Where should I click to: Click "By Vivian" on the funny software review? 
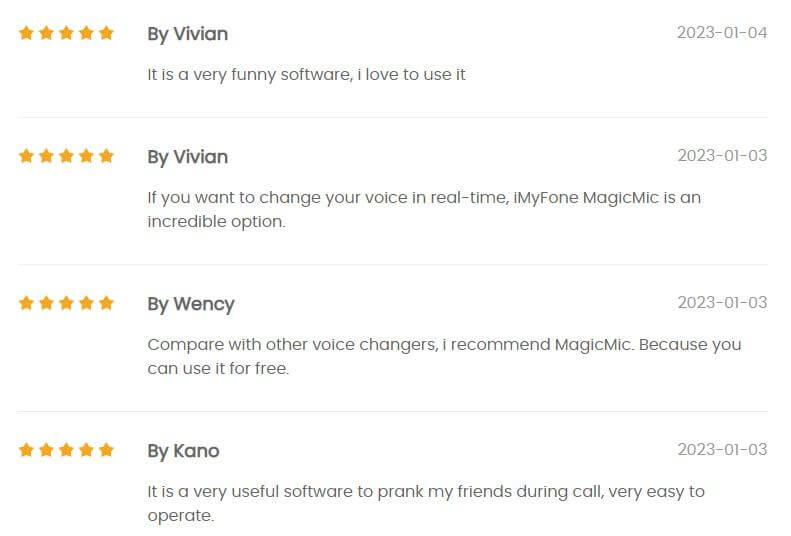188,34
